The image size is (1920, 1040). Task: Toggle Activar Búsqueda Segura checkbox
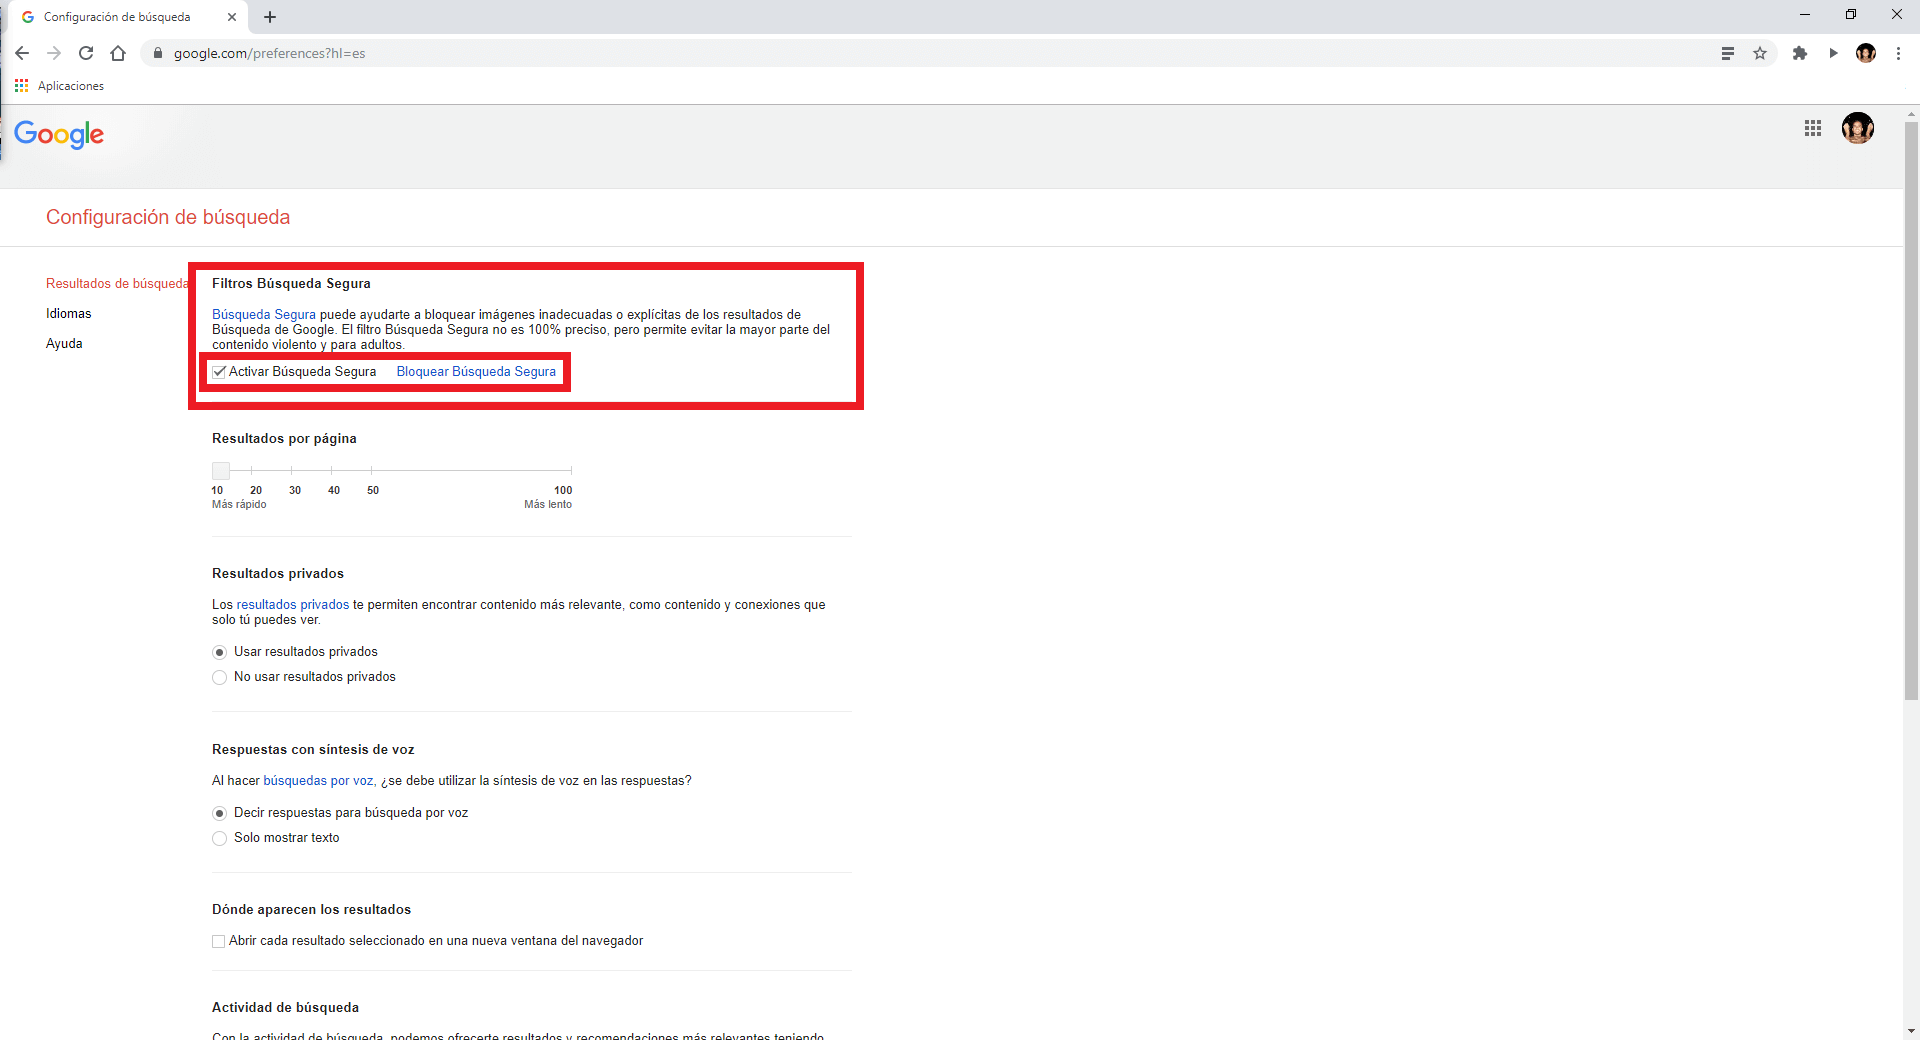coord(219,372)
